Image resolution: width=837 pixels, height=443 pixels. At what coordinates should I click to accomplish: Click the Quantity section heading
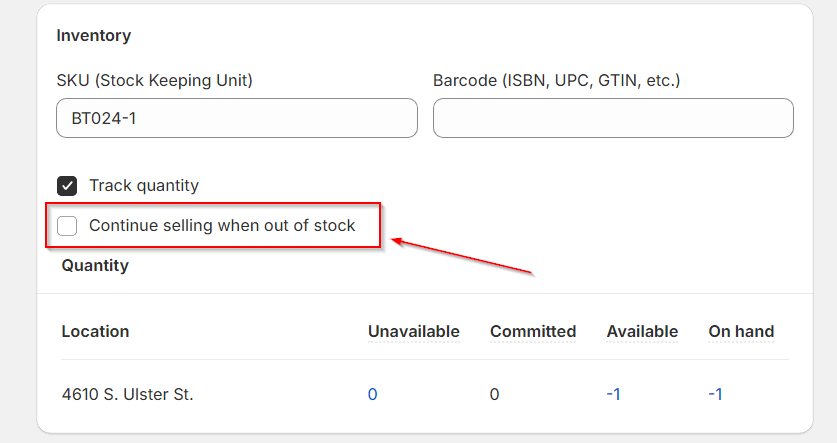tap(95, 265)
